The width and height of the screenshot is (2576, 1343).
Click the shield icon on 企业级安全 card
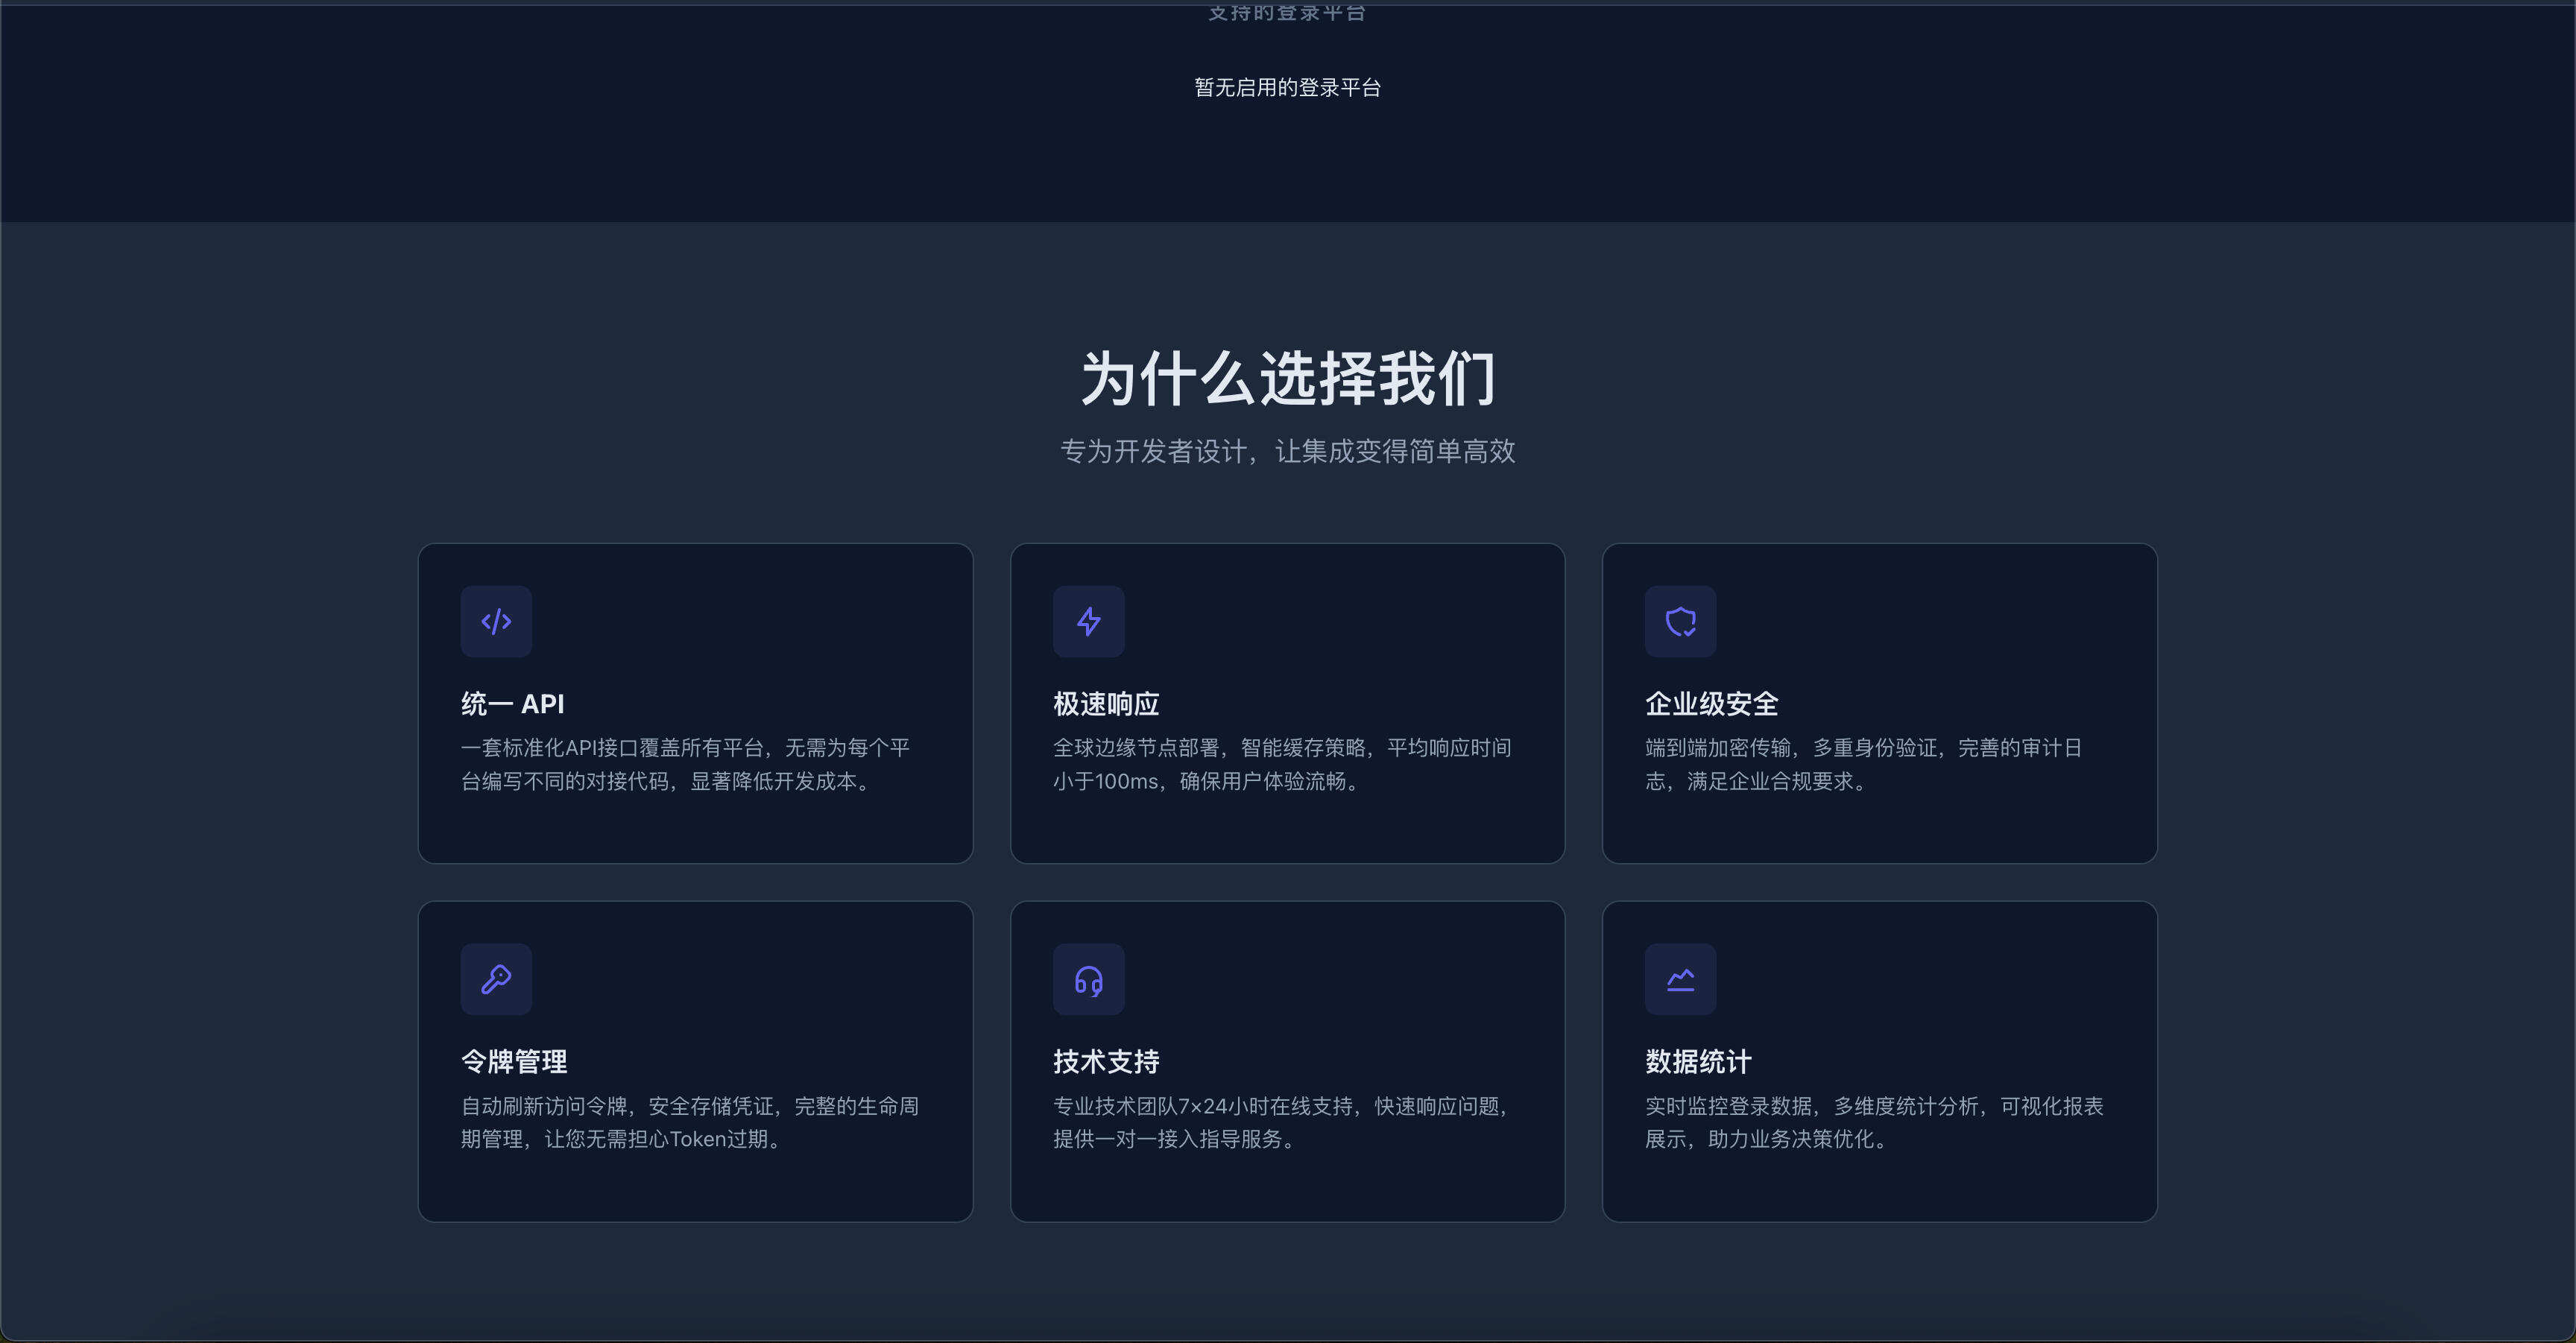click(1680, 621)
